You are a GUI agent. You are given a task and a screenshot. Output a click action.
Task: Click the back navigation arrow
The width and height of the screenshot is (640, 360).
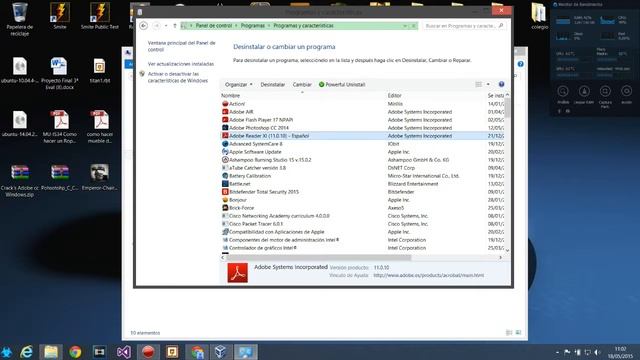[144, 26]
